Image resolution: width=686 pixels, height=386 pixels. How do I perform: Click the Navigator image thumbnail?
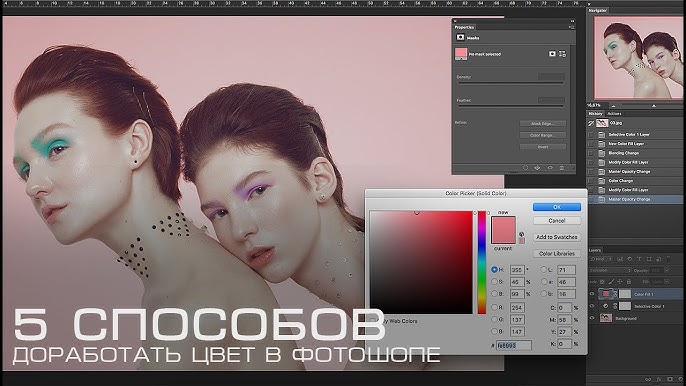tap(638, 58)
